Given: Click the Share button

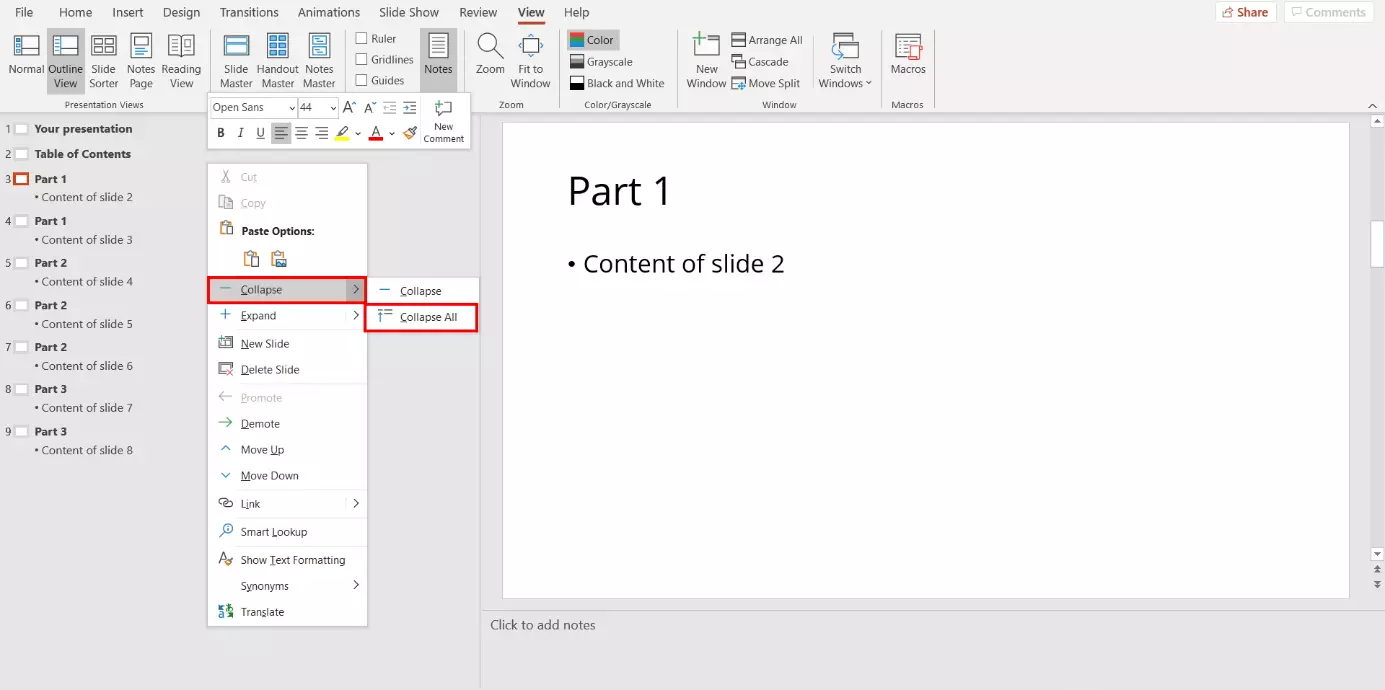Looking at the screenshot, I should (1245, 12).
